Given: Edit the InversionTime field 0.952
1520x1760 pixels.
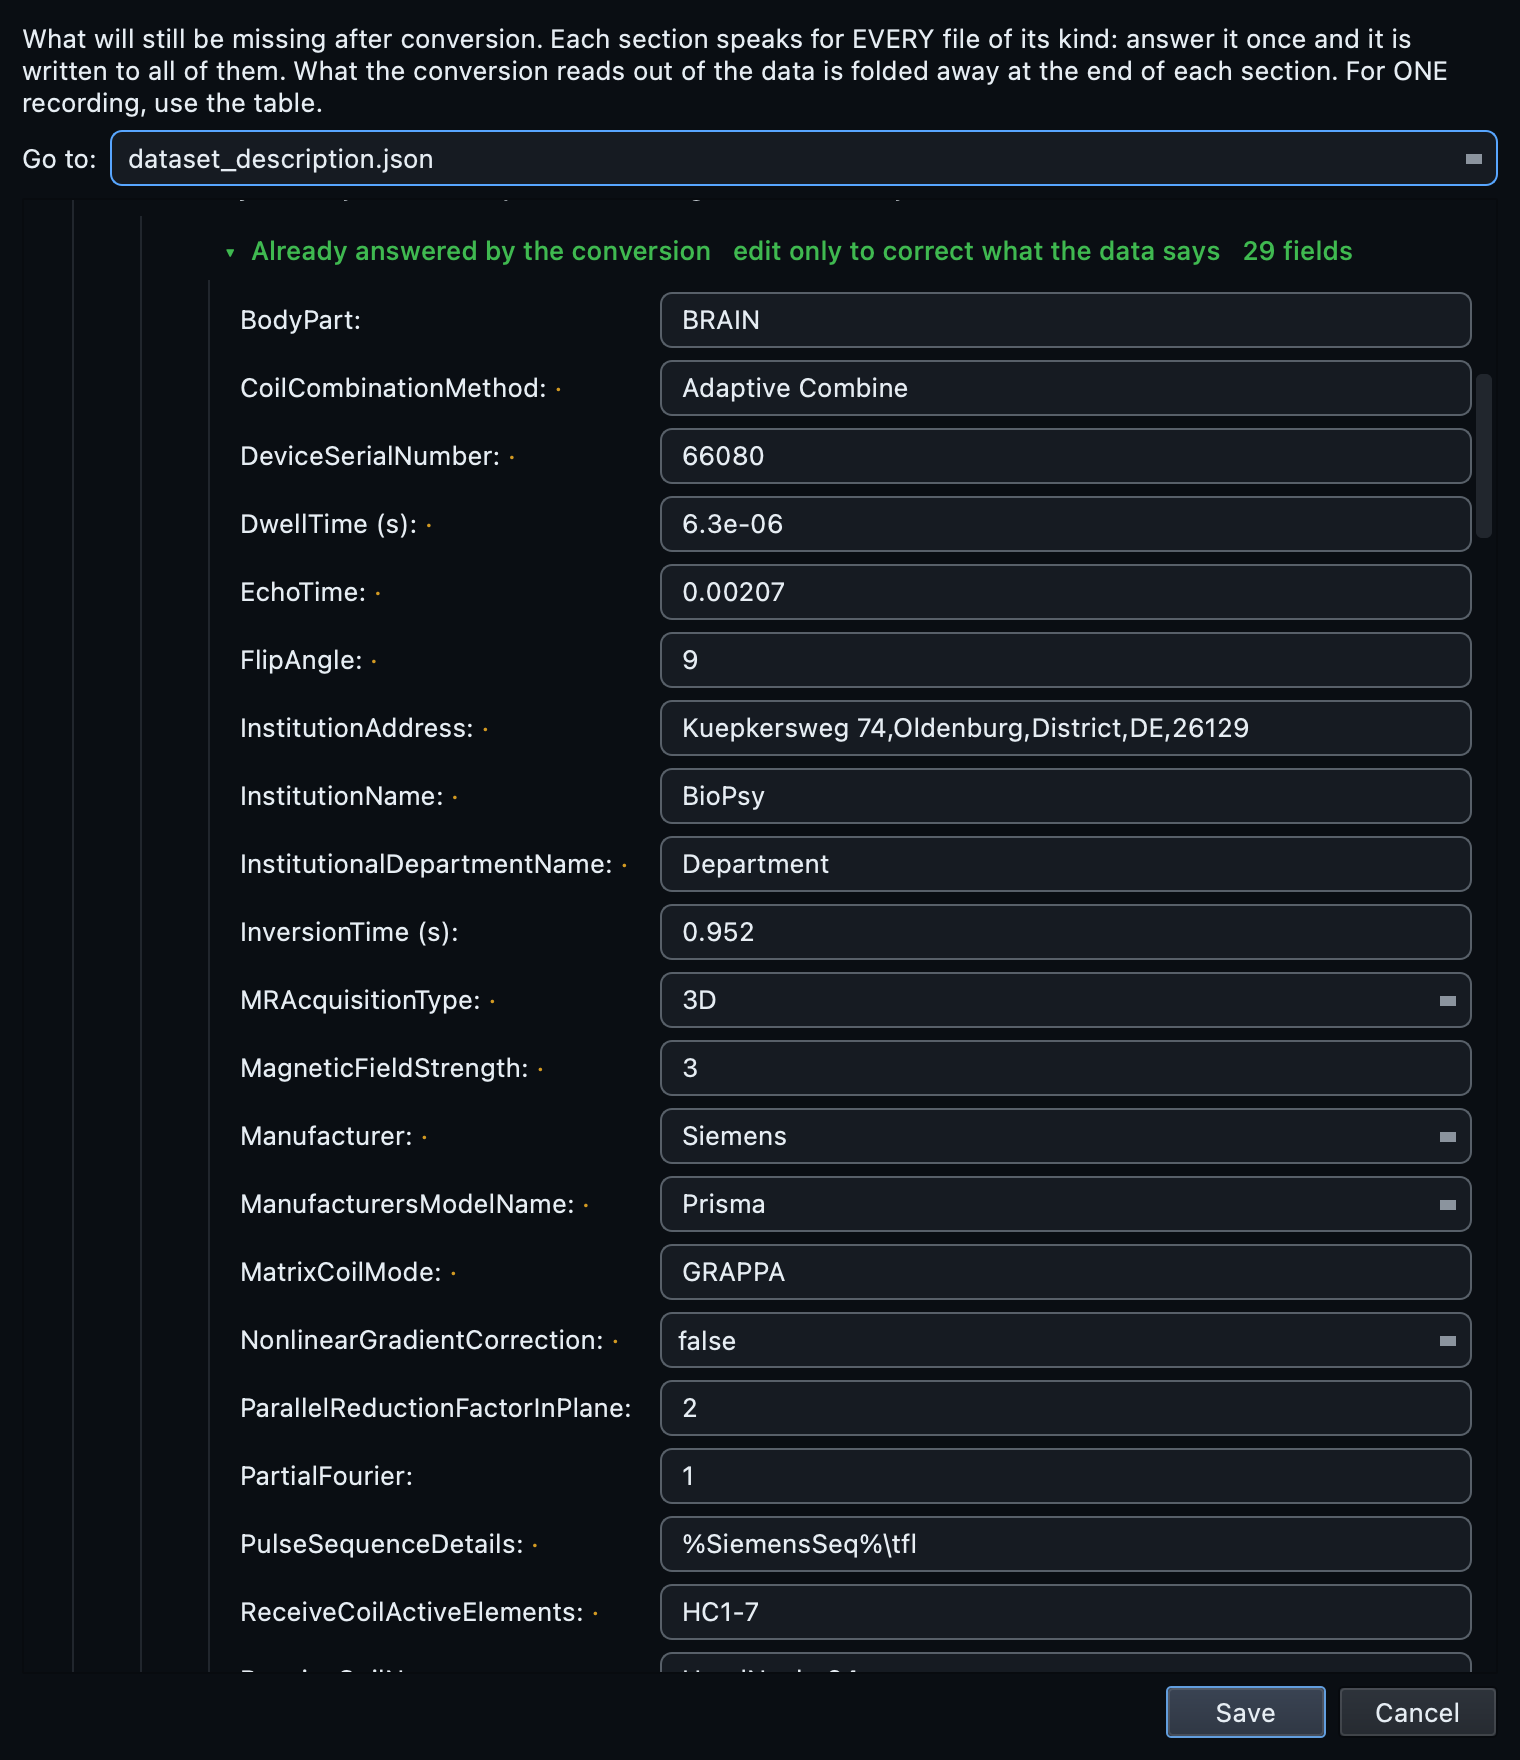Looking at the screenshot, I should [x=1065, y=932].
